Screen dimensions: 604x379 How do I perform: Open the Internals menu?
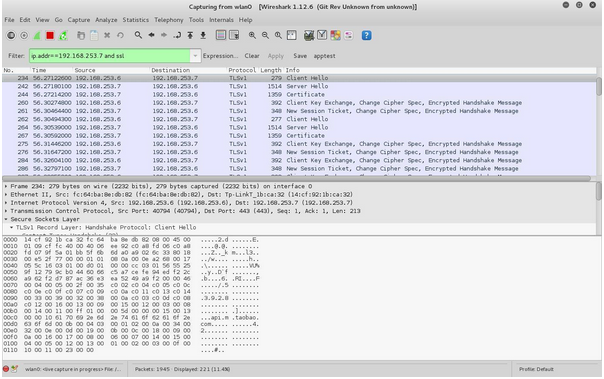point(221,20)
